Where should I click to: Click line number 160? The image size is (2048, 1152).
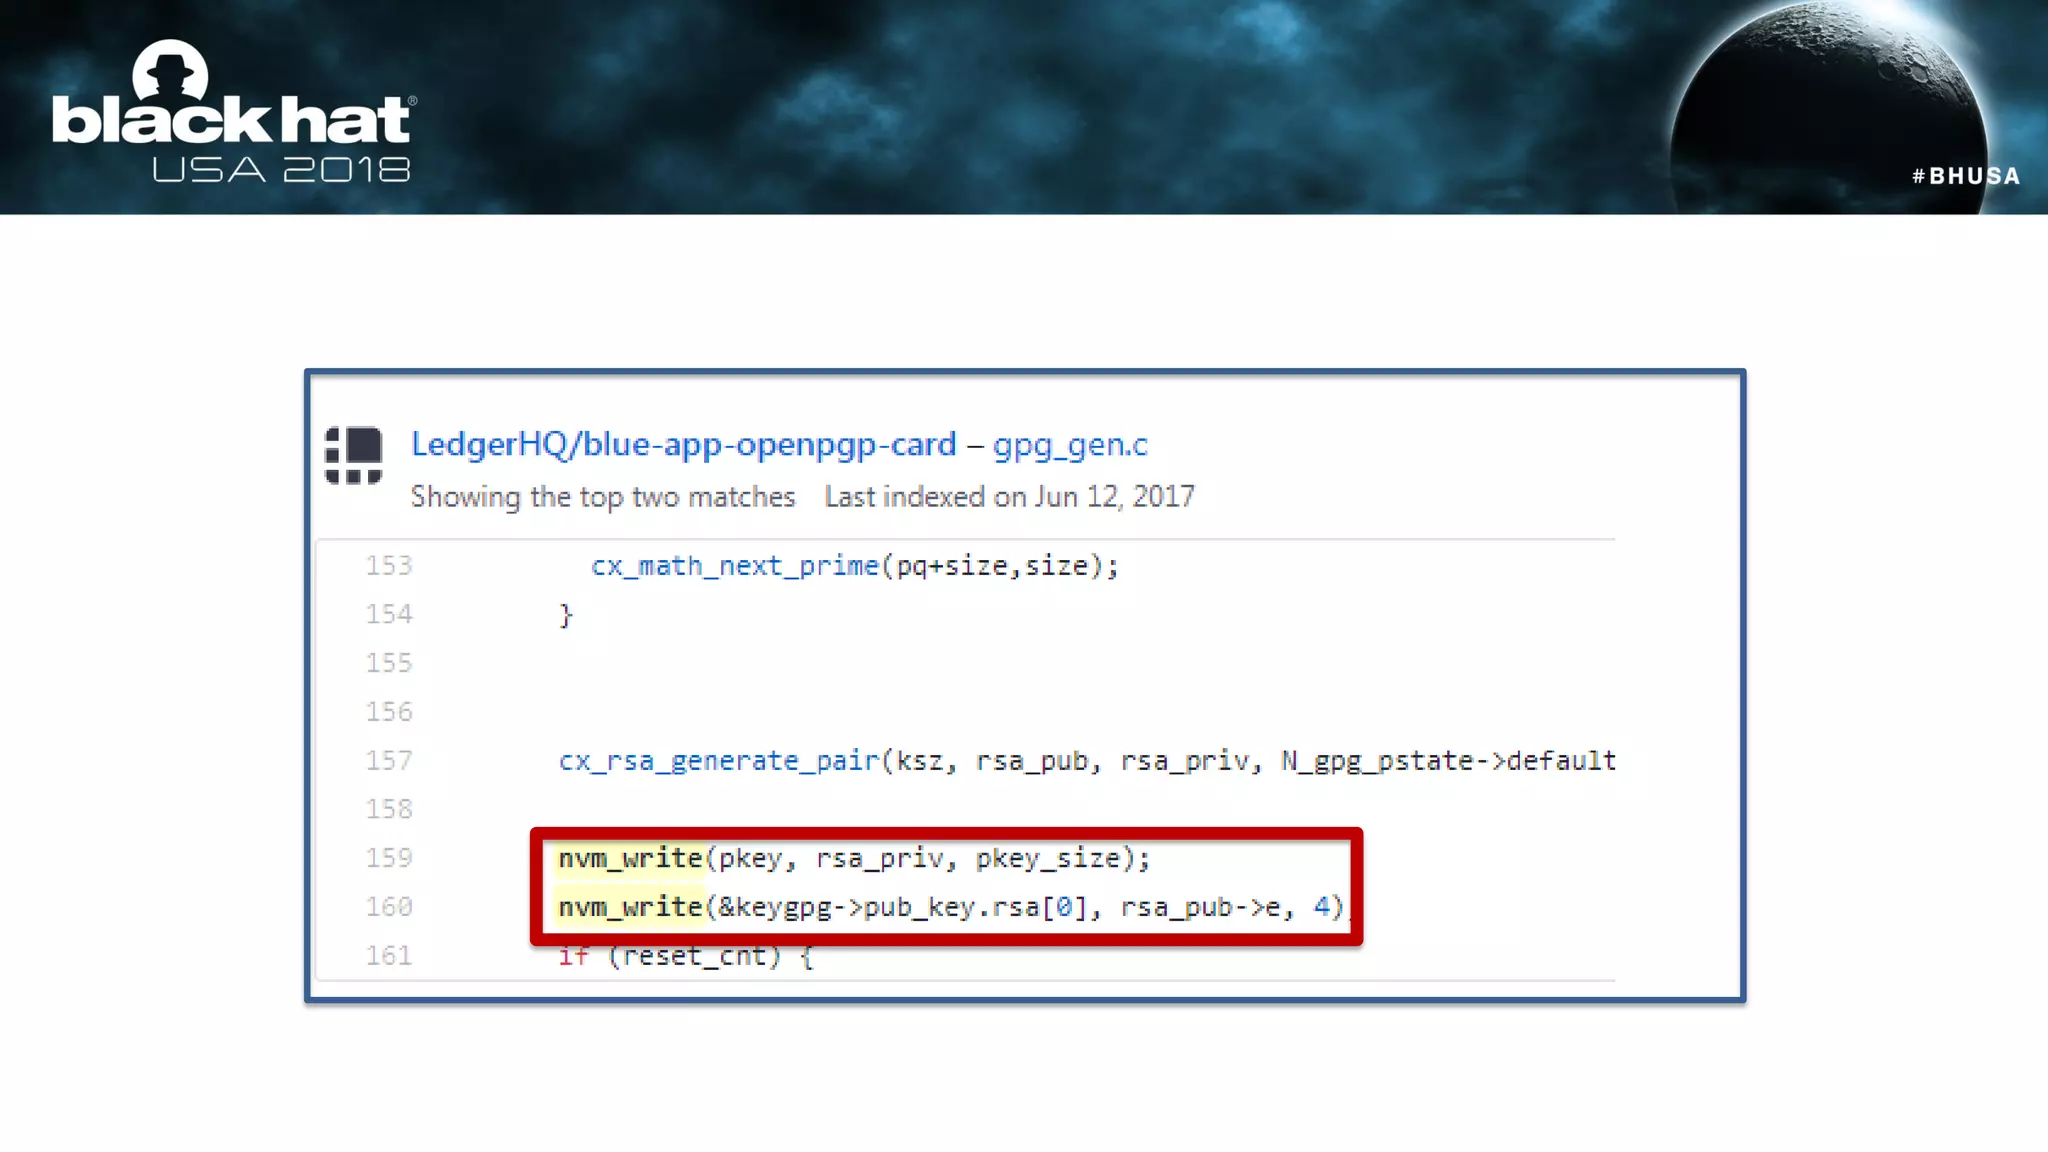tap(389, 907)
